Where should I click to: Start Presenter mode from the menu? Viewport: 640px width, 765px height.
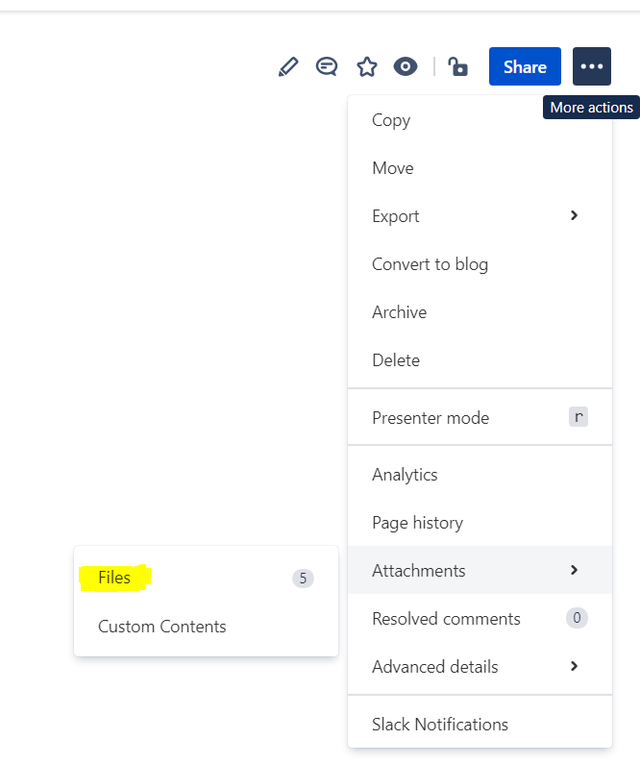click(430, 418)
